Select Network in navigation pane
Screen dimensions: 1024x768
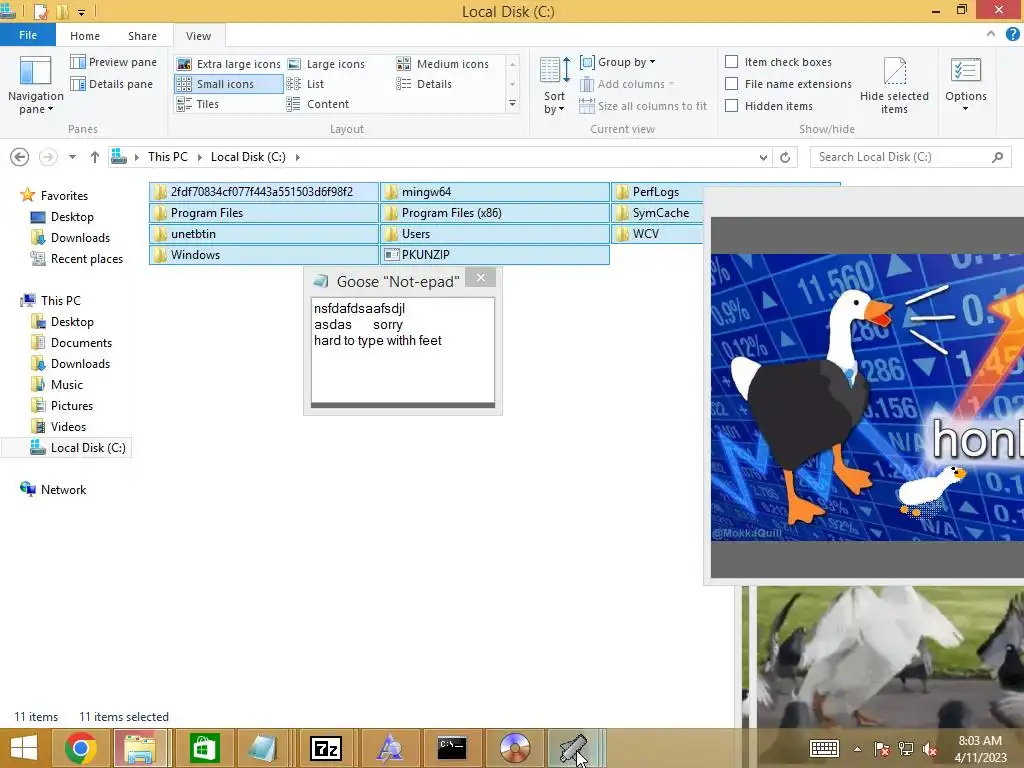pyautogui.click(x=54, y=490)
